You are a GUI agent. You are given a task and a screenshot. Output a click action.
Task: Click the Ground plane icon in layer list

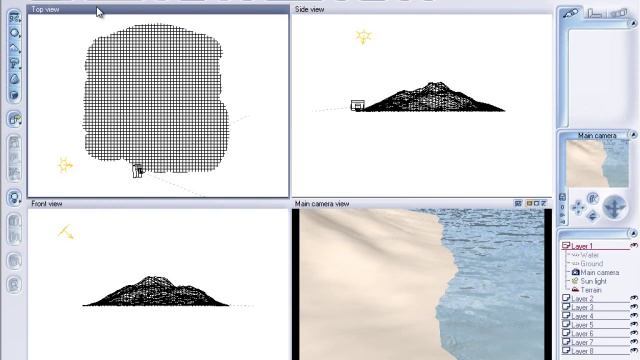(576, 264)
